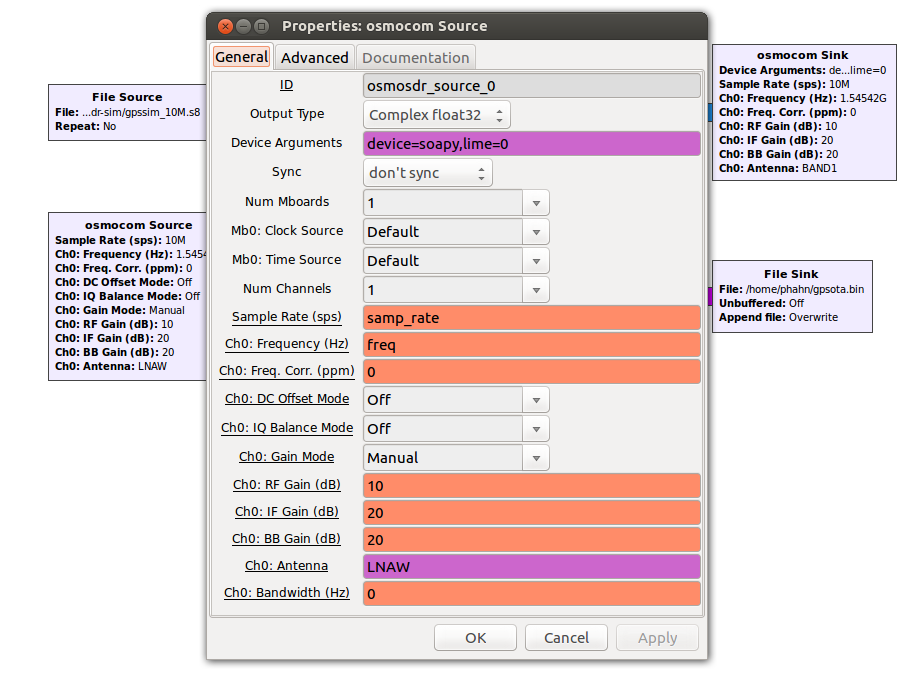The height and width of the screenshot is (689, 908).
Task: Select the File Source block
Action: pos(126,111)
